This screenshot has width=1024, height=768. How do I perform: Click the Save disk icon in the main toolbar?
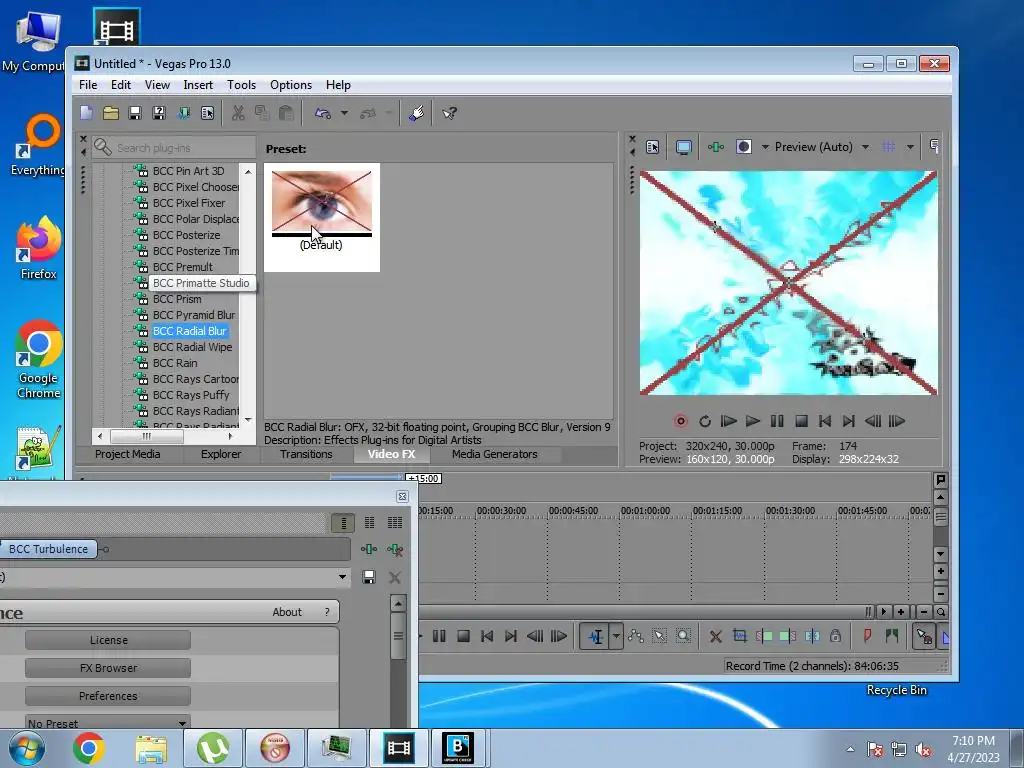tap(135, 113)
